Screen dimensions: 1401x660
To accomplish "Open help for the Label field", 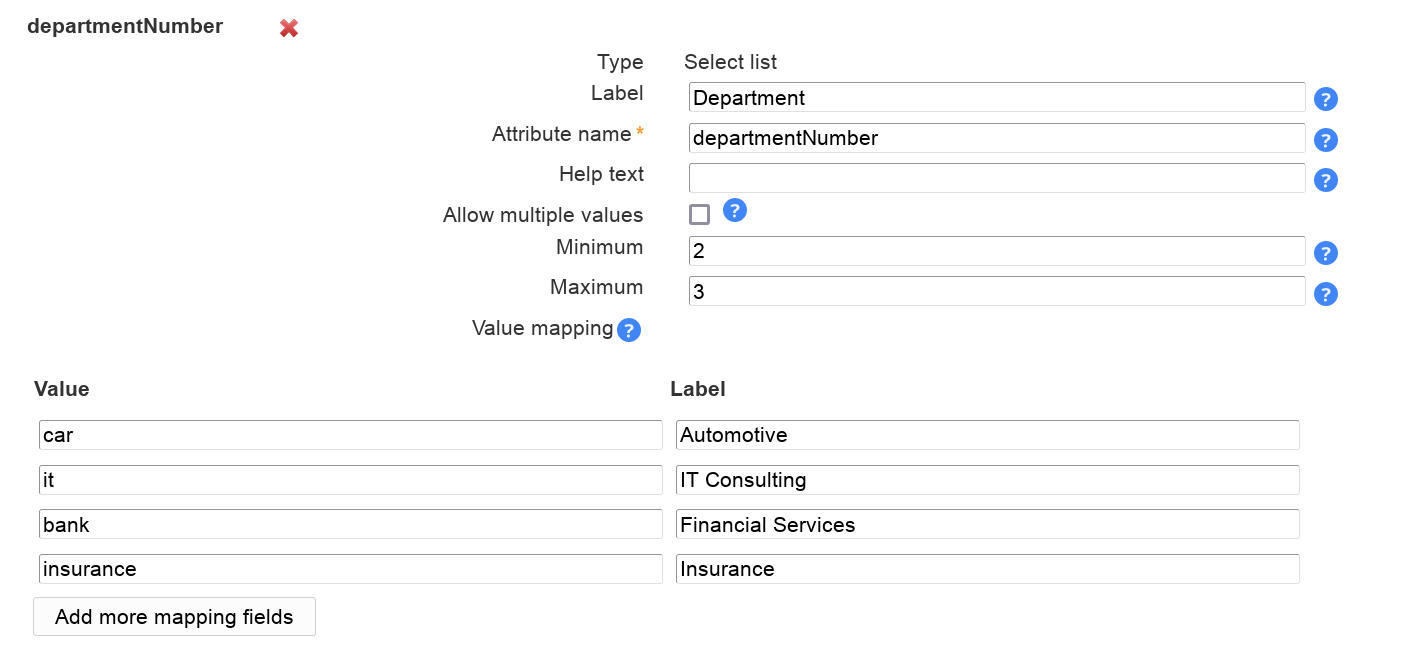I will [1325, 99].
